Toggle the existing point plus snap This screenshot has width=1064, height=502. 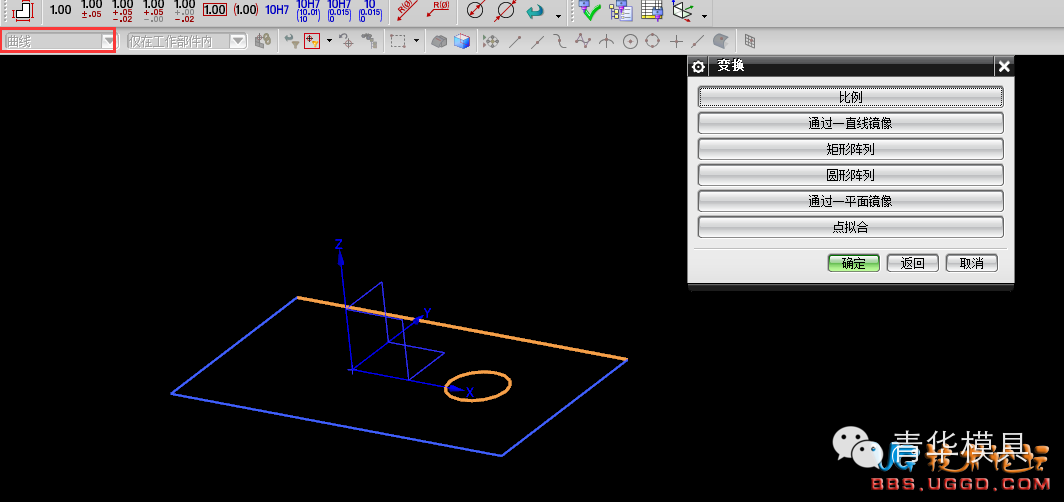pos(676,41)
